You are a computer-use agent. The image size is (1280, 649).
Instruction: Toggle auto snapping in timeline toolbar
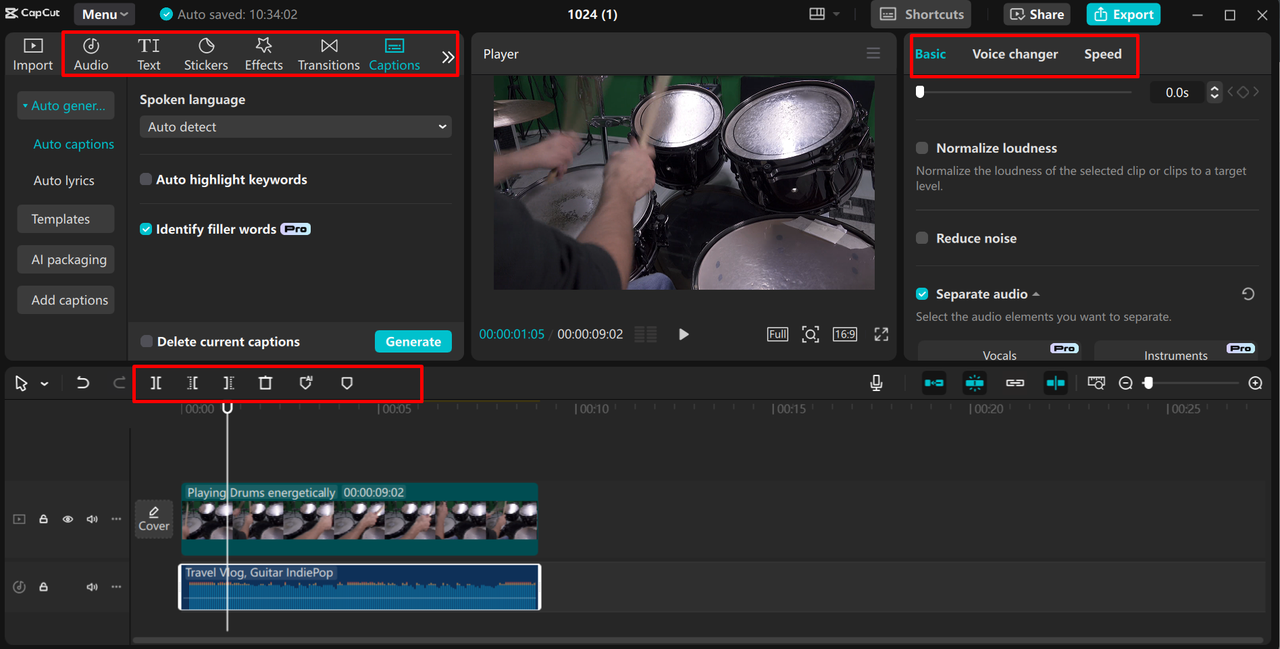(975, 383)
